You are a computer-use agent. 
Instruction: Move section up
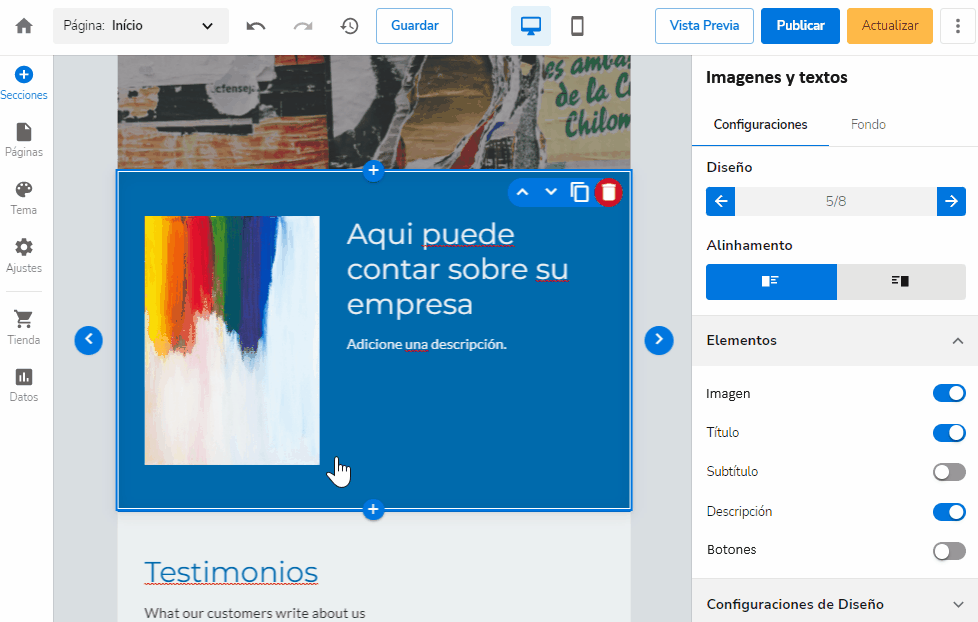tap(523, 192)
